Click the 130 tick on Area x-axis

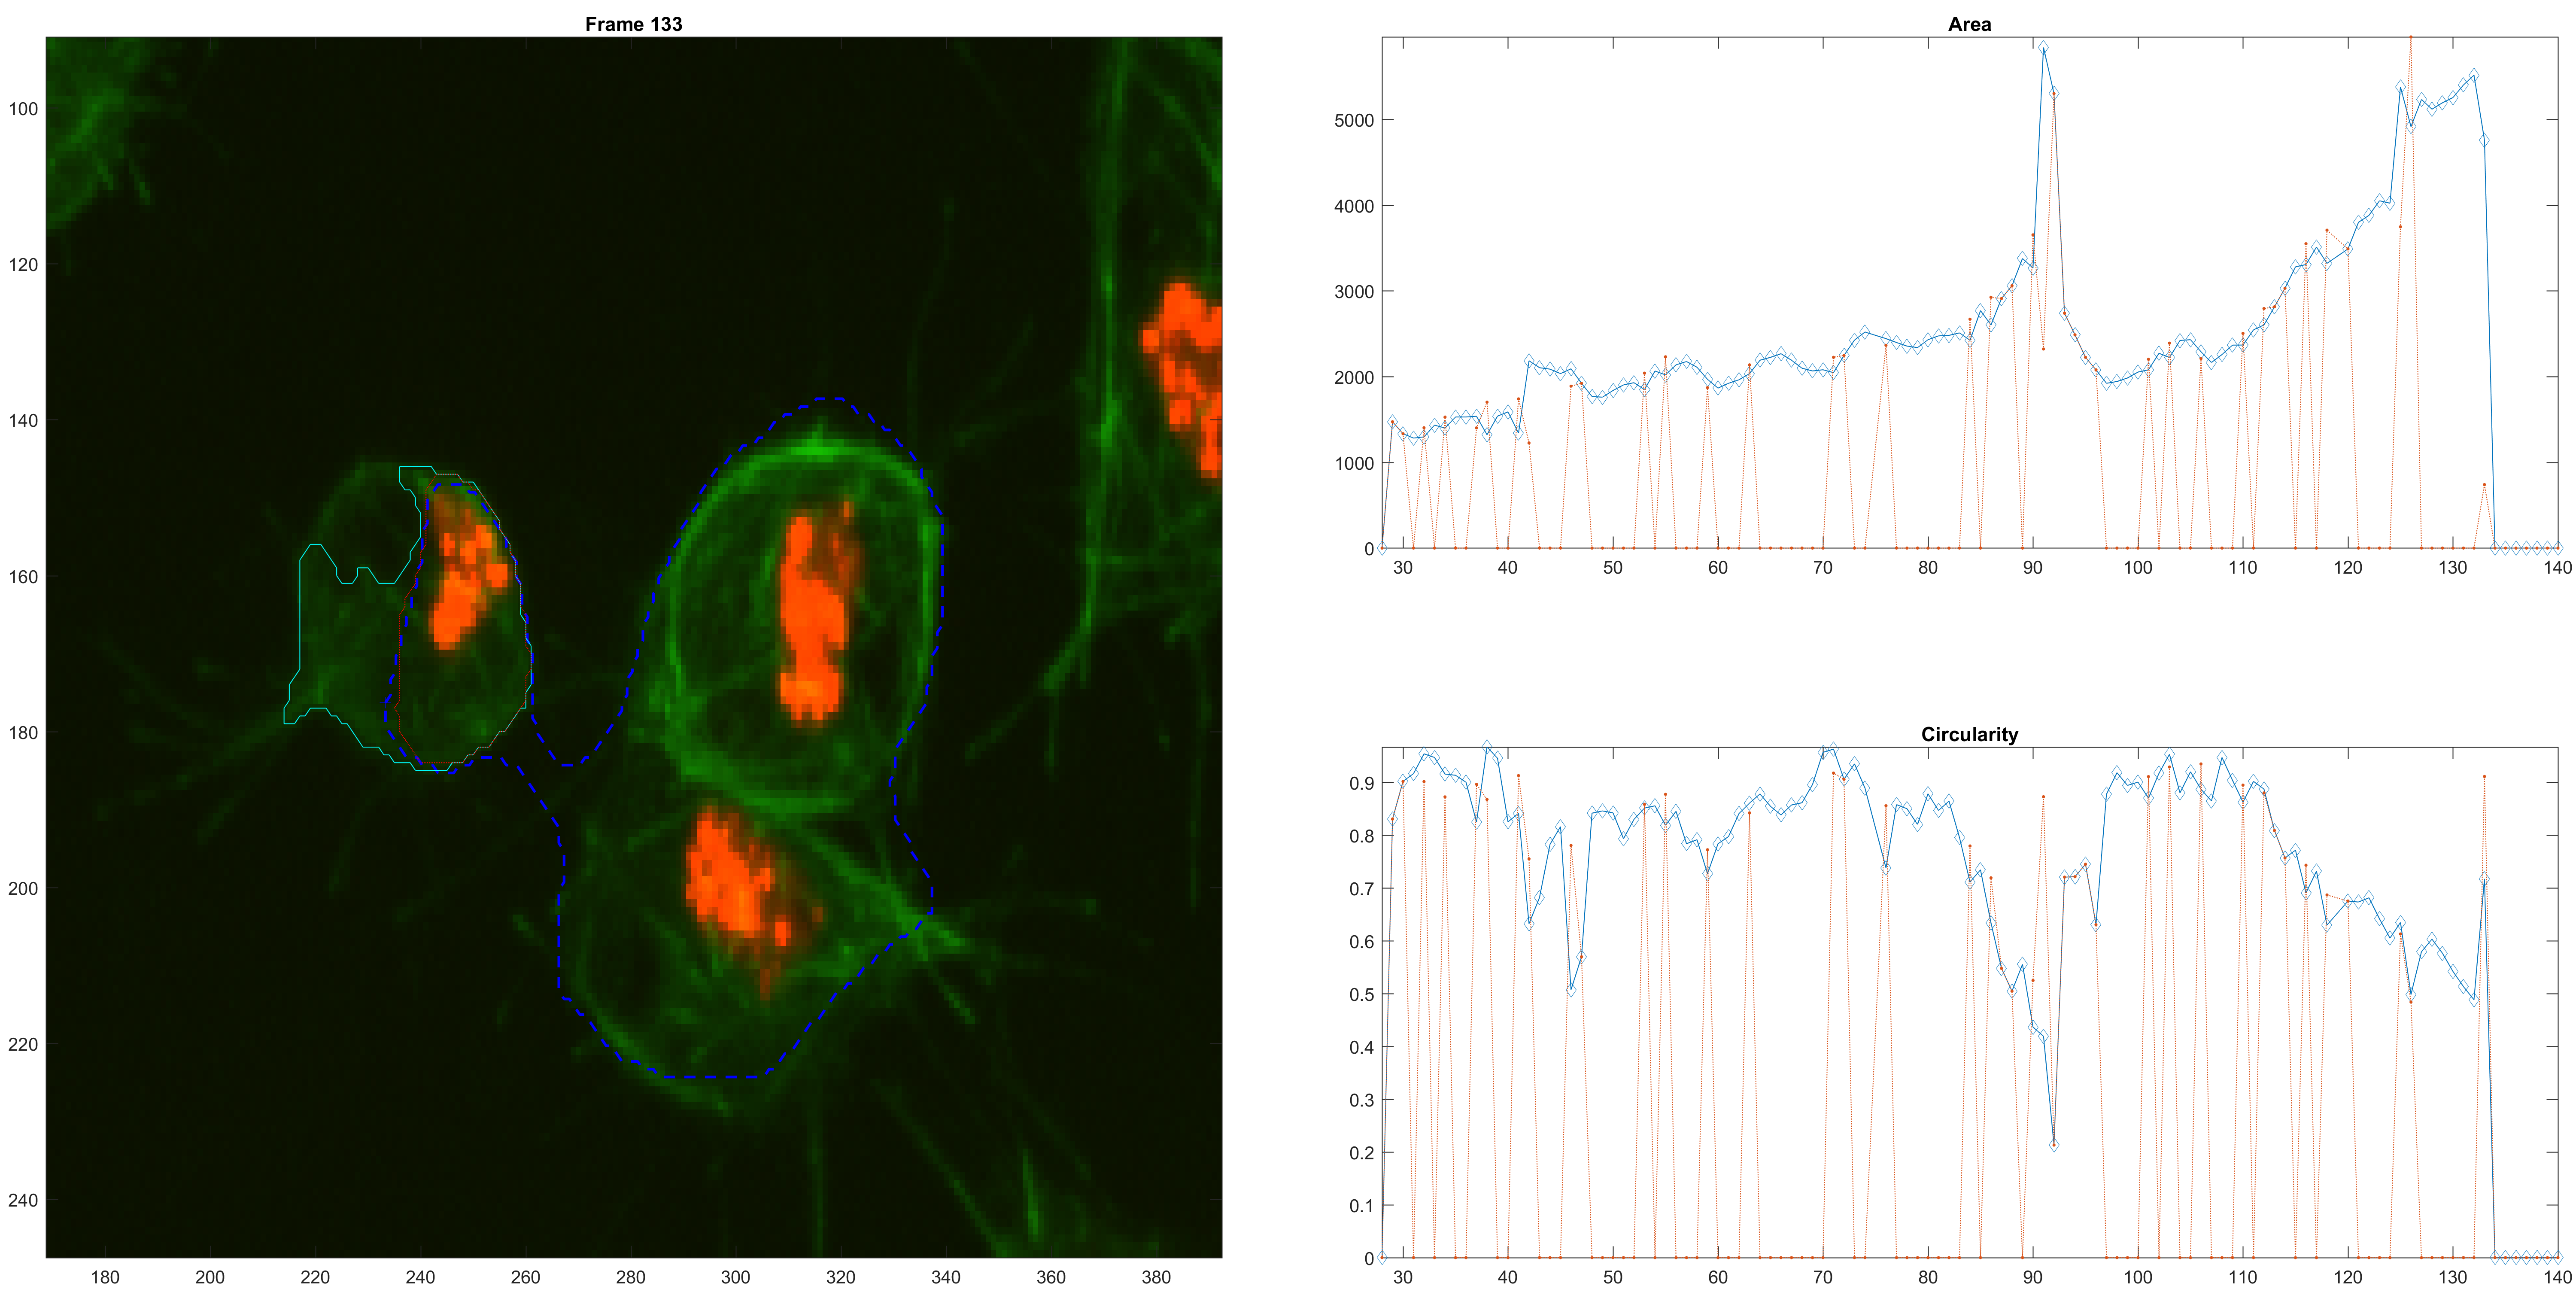pos(2453,568)
